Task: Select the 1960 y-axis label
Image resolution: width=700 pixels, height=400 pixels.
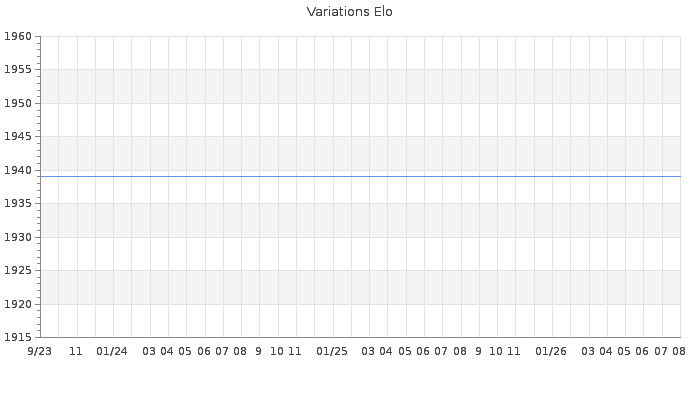Action: [x=18, y=36]
